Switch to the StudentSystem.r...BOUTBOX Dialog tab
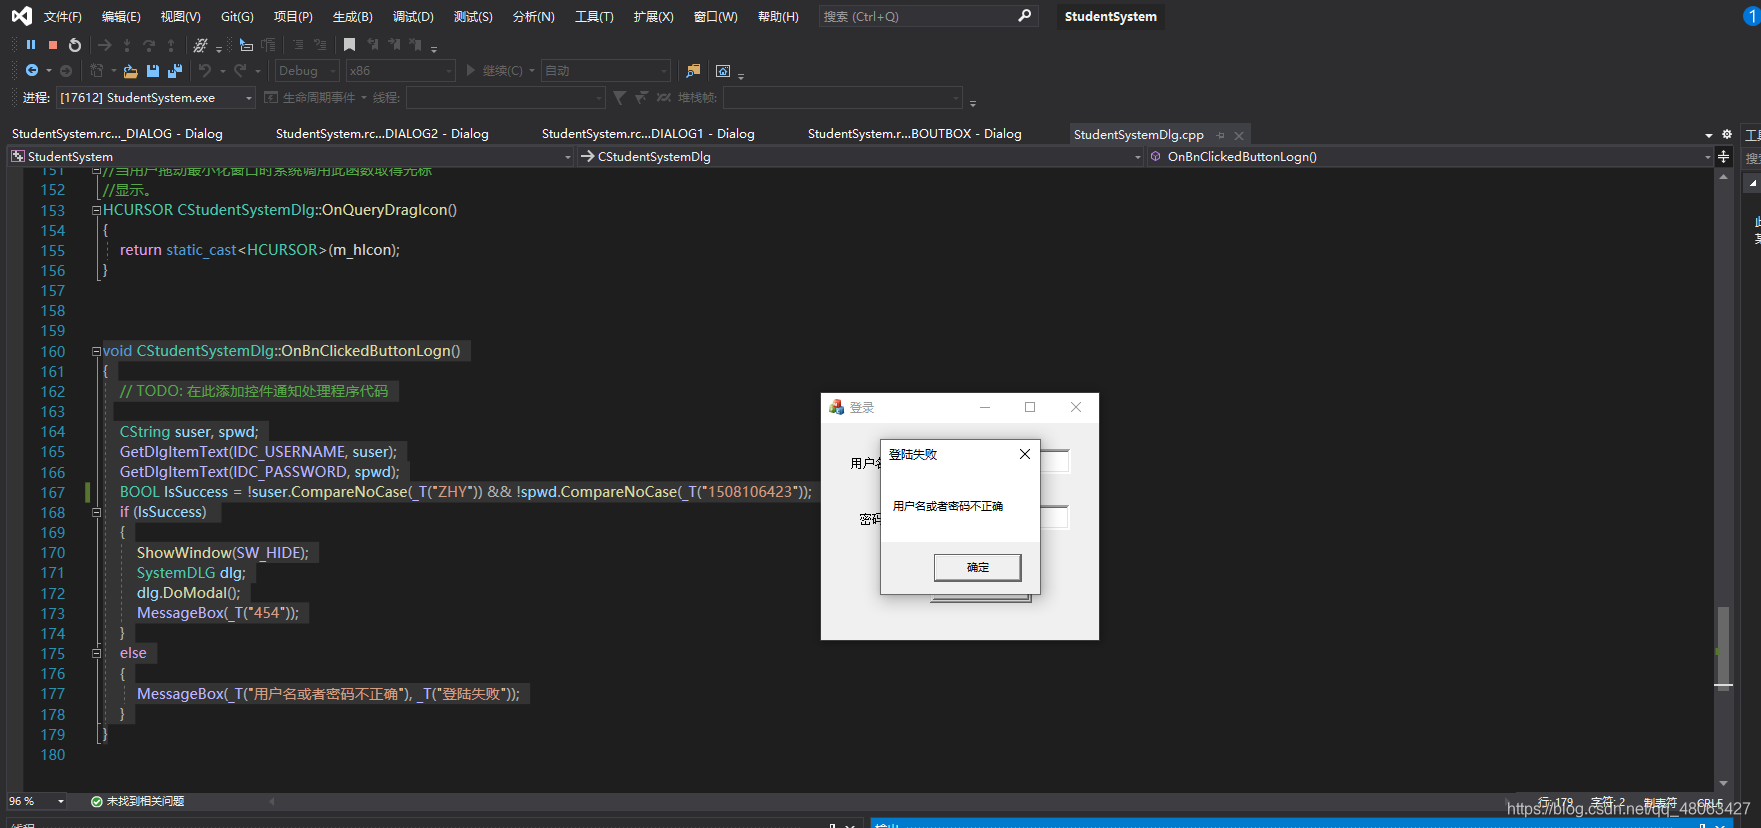 coord(915,134)
